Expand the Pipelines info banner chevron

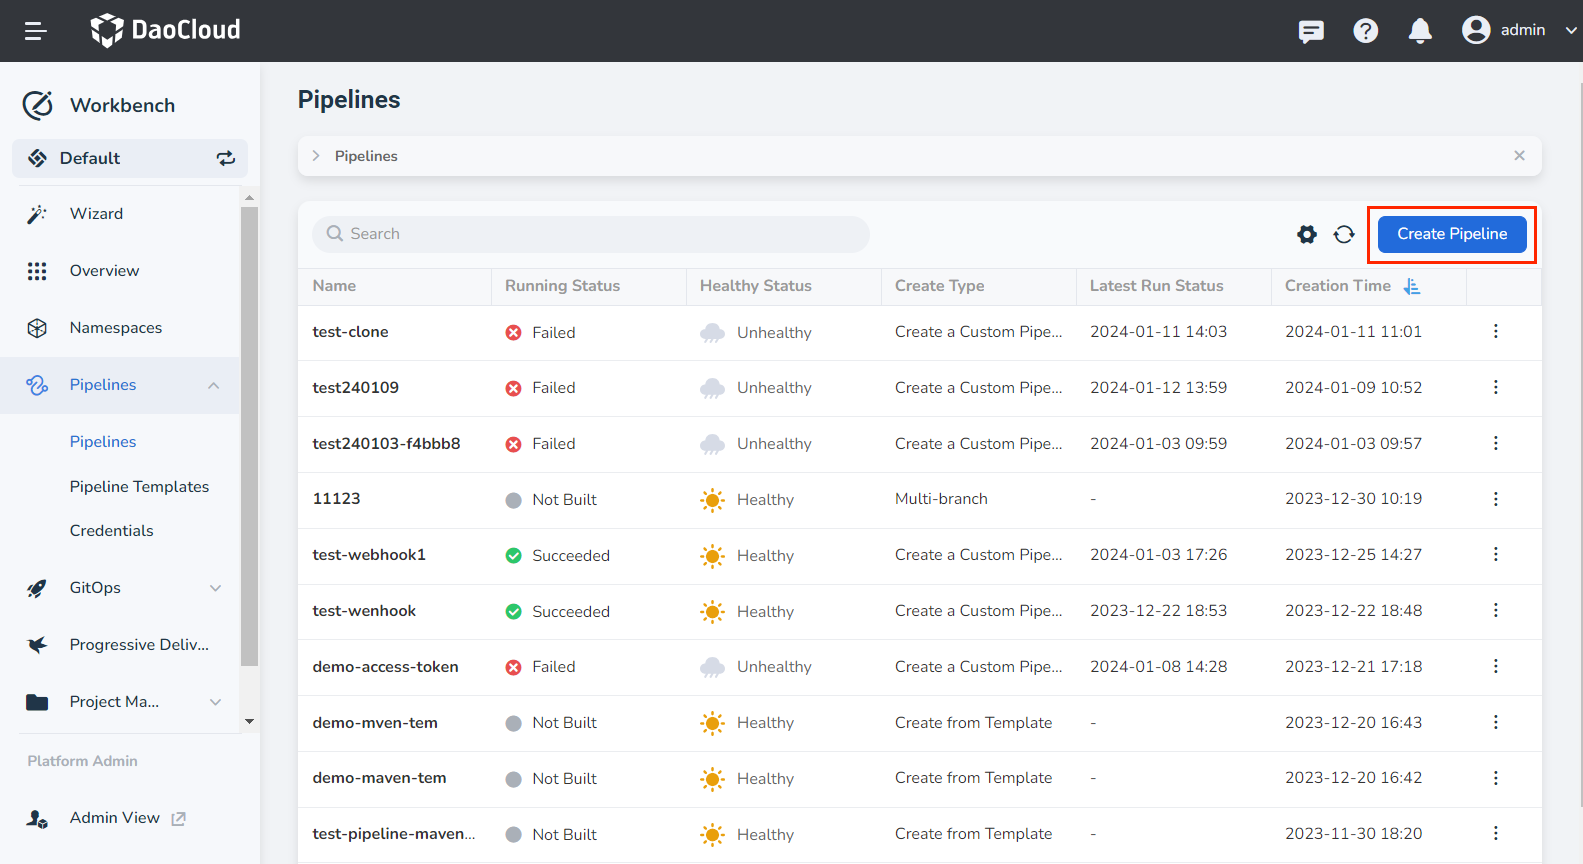click(316, 156)
